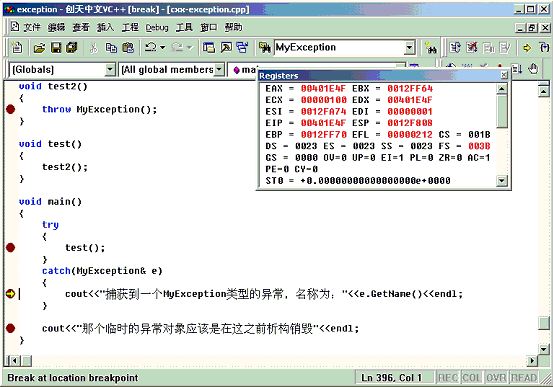Click the Save All icon
The width and height of the screenshot is (553, 387).
[72, 47]
